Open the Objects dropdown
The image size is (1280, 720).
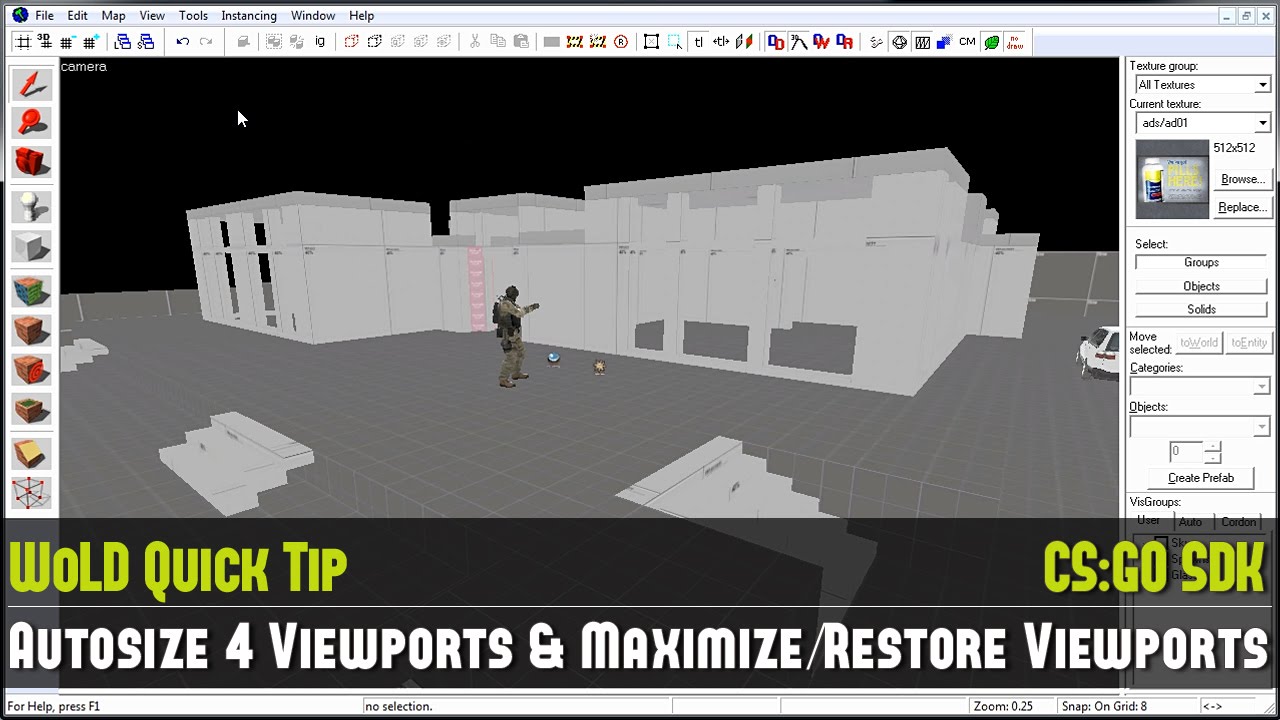1200,426
